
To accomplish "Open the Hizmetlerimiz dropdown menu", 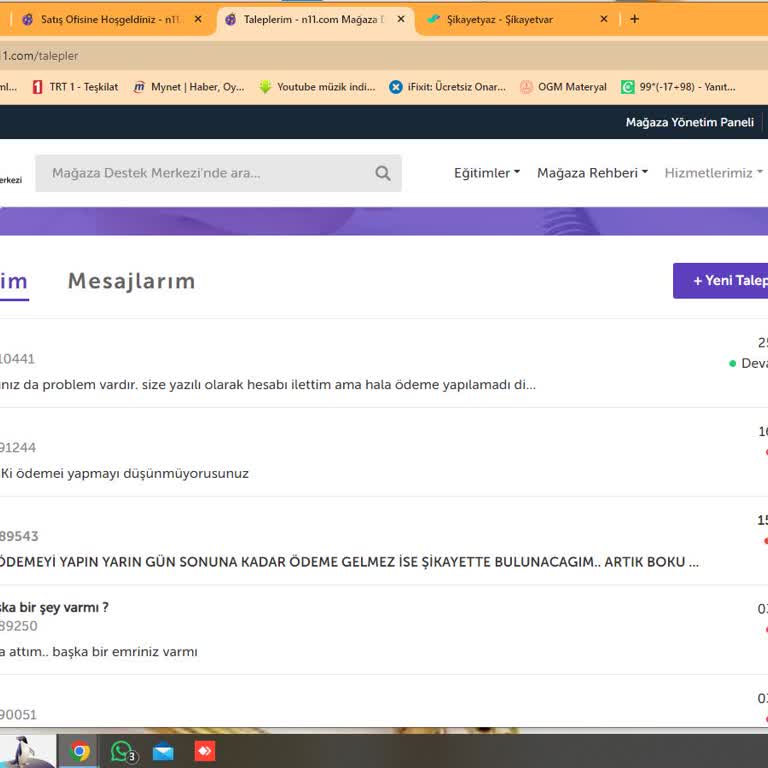I will pyautogui.click(x=713, y=173).
